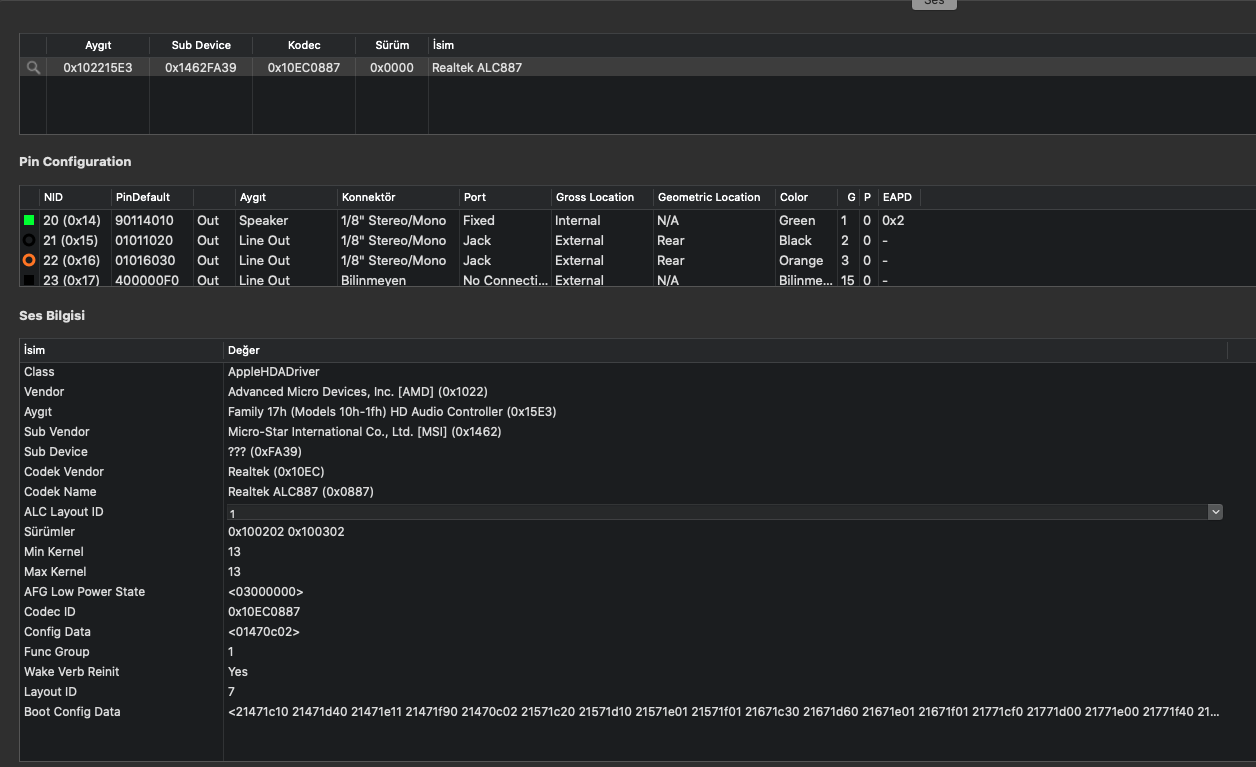Sort by the Kodec column header
Image resolution: width=1256 pixels, height=767 pixels.
[303, 45]
